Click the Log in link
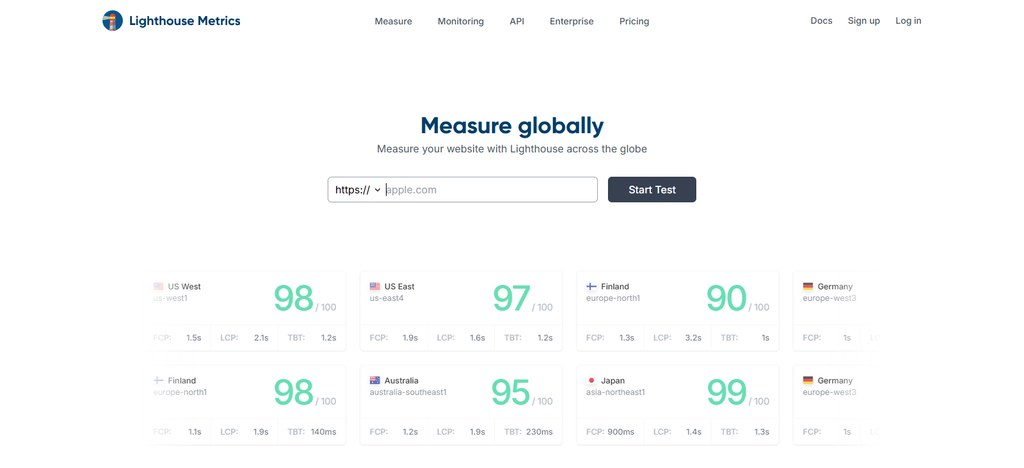Image resolution: width=1024 pixels, height=468 pixels. pyautogui.click(x=908, y=21)
